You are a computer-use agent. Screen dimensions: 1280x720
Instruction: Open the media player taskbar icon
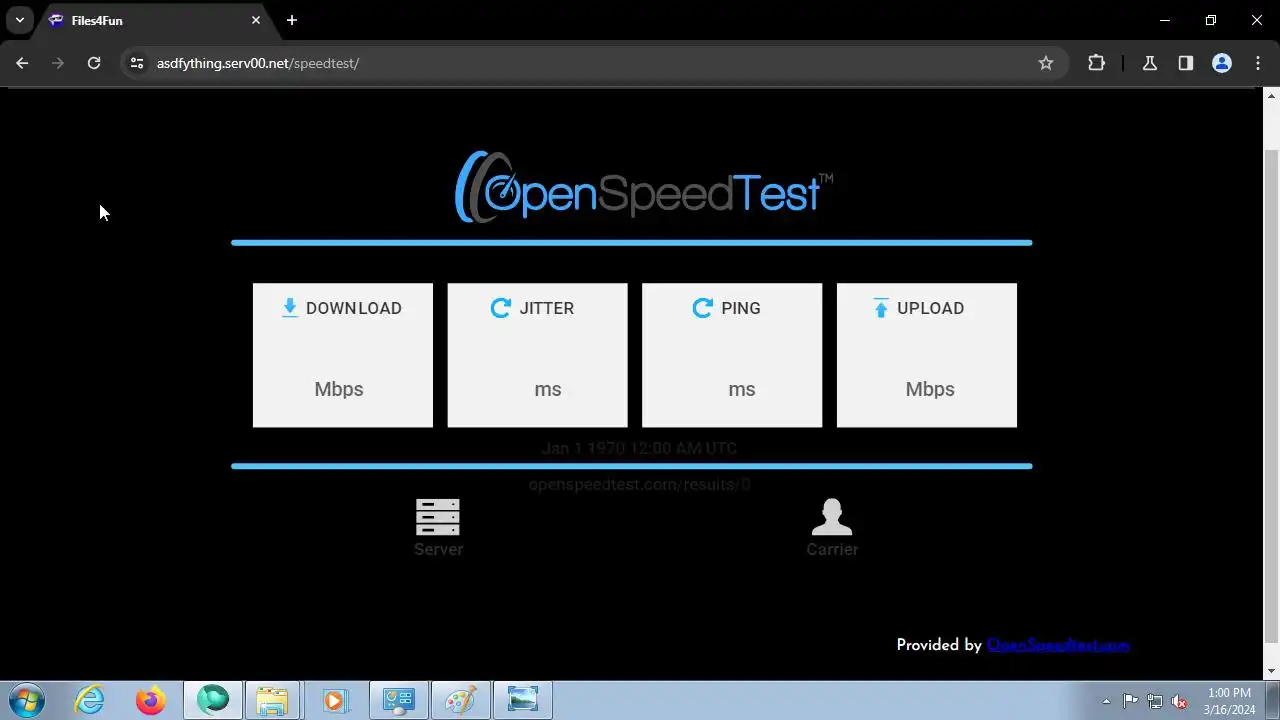click(x=335, y=700)
